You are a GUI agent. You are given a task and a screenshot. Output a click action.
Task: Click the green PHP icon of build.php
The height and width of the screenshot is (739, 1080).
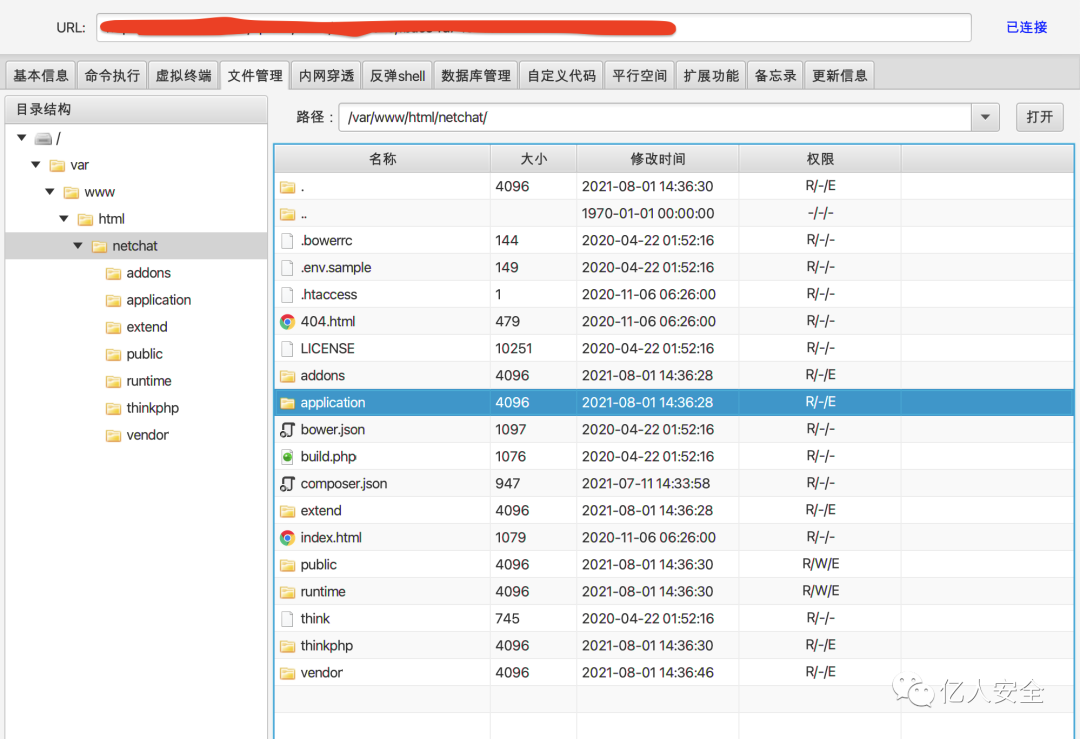[287, 457]
